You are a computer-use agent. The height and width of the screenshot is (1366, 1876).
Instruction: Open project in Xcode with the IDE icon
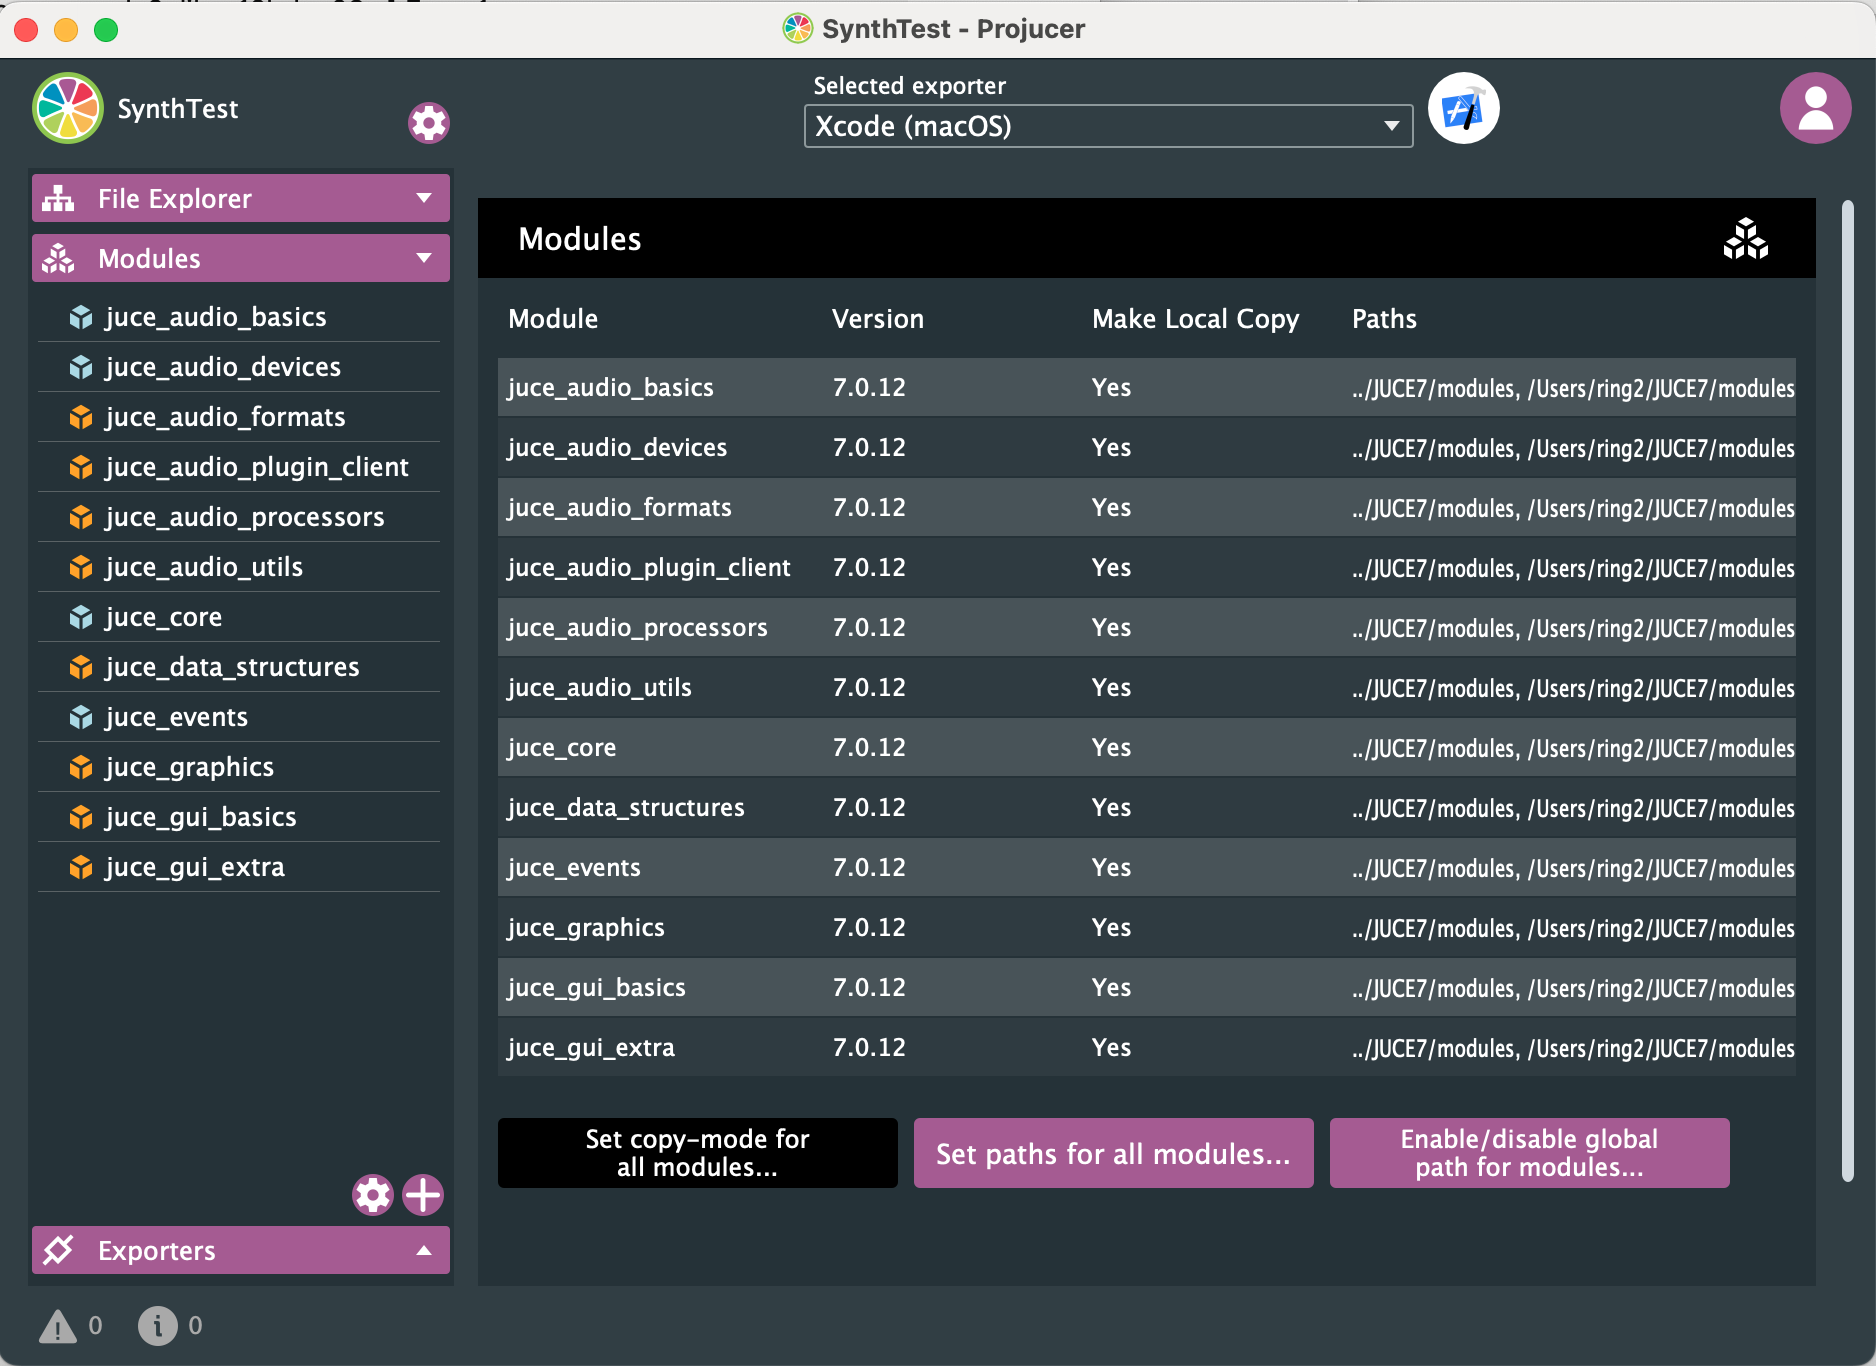pos(1463,108)
